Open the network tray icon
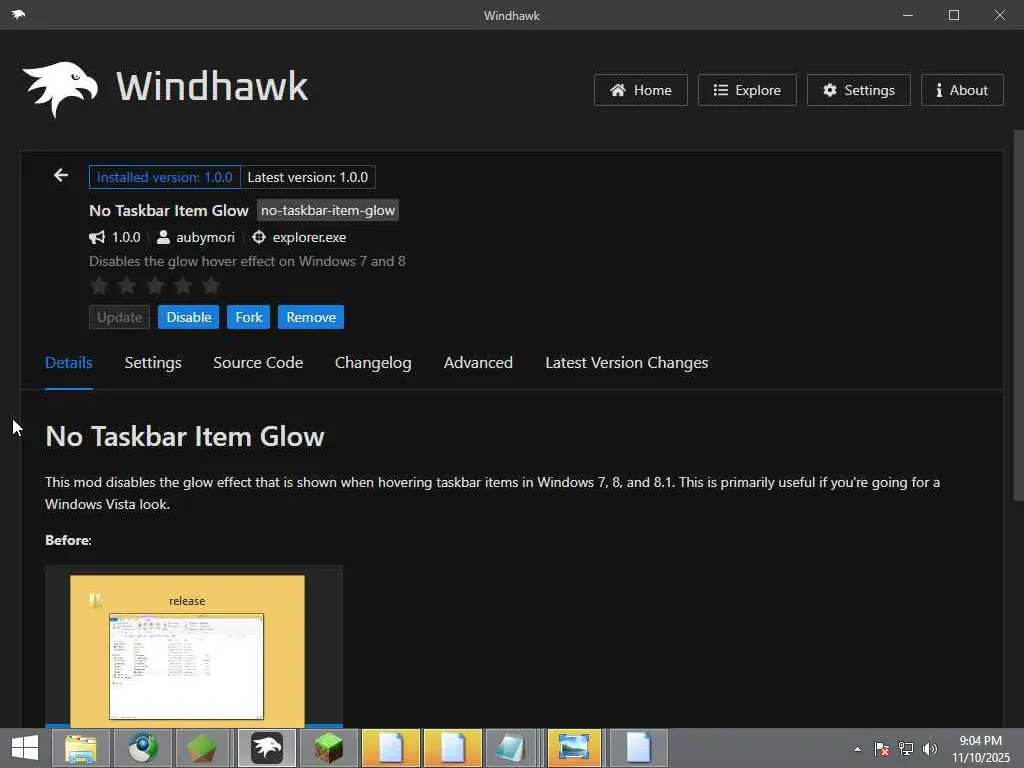This screenshot has width=1024, height=768. click(906, 749)
